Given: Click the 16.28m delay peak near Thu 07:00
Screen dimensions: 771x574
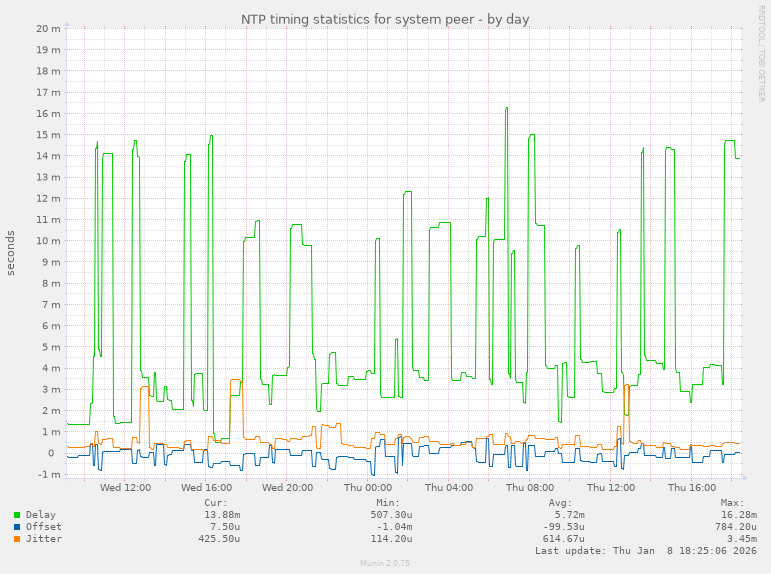Looking at the screenshot, I should point(506,108).
